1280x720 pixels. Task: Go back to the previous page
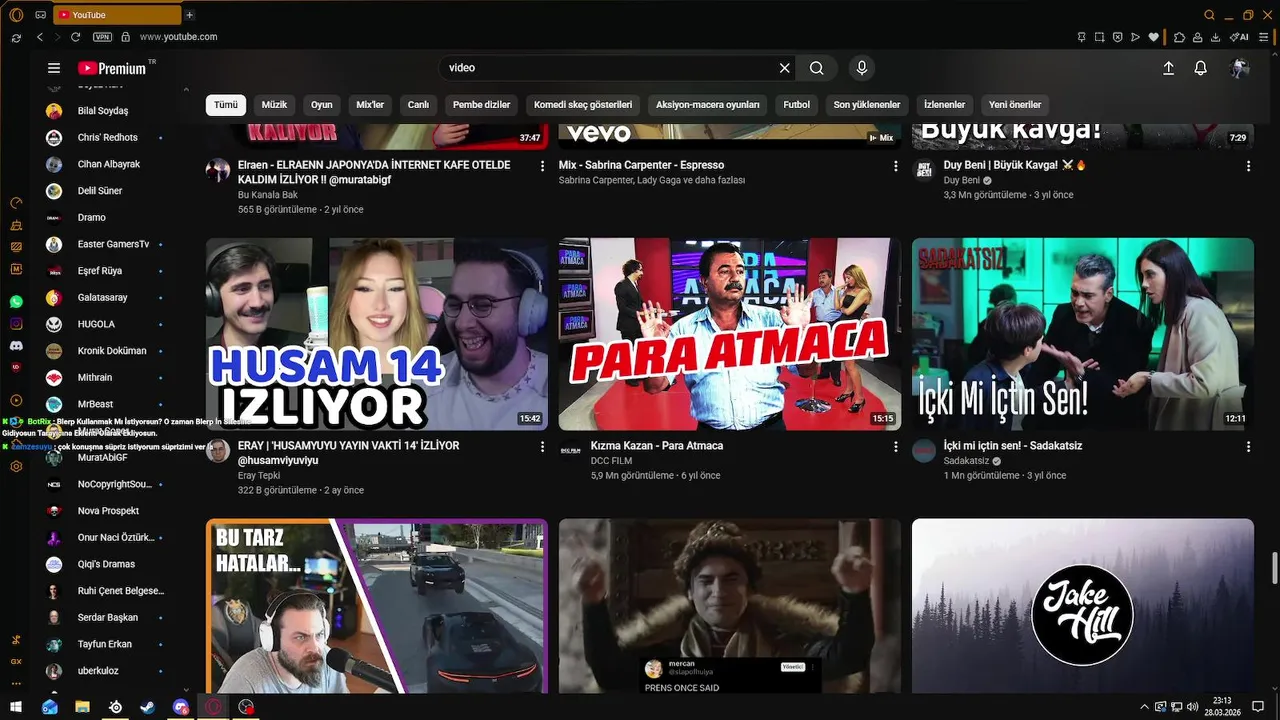40,37
